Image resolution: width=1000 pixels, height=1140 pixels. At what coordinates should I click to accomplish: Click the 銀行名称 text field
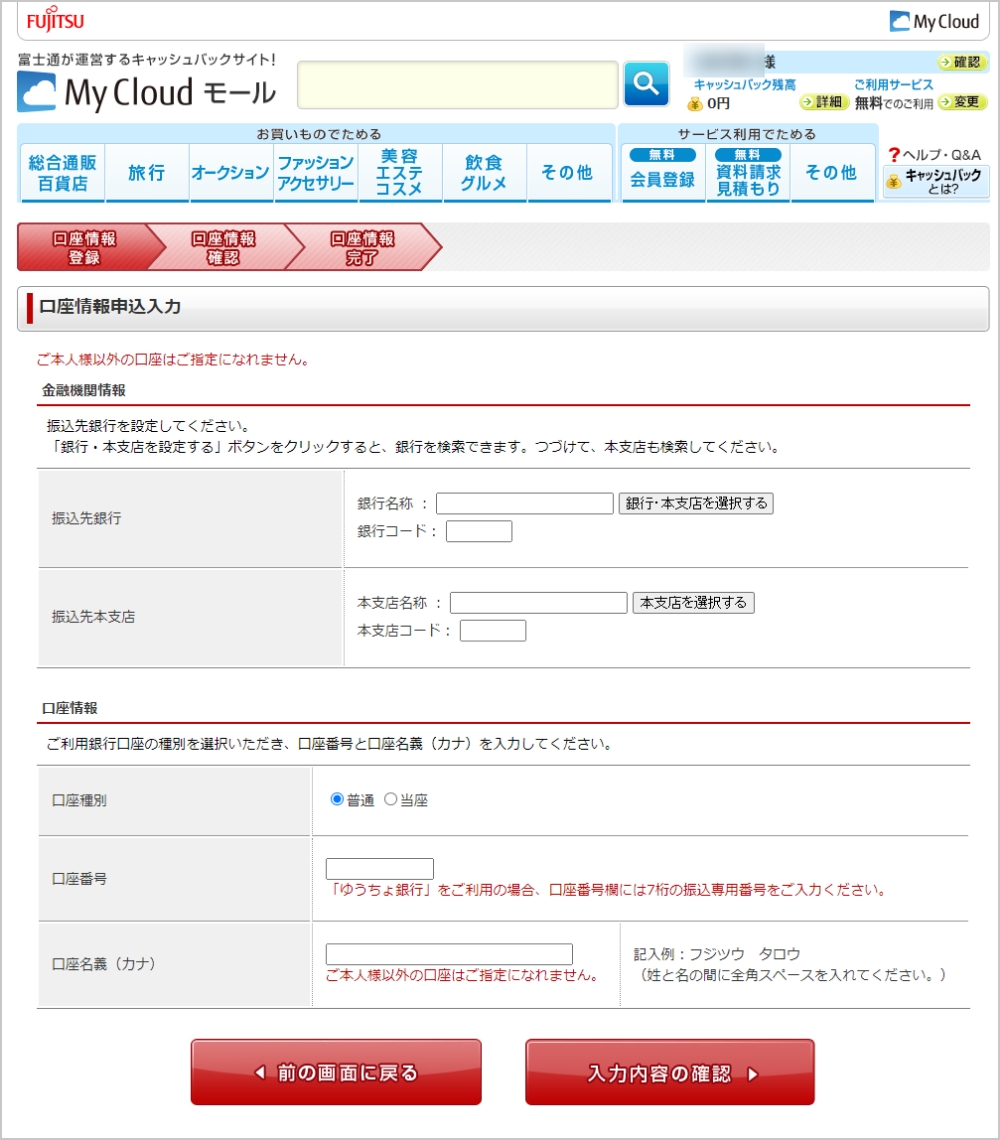(x=524, y=503)
